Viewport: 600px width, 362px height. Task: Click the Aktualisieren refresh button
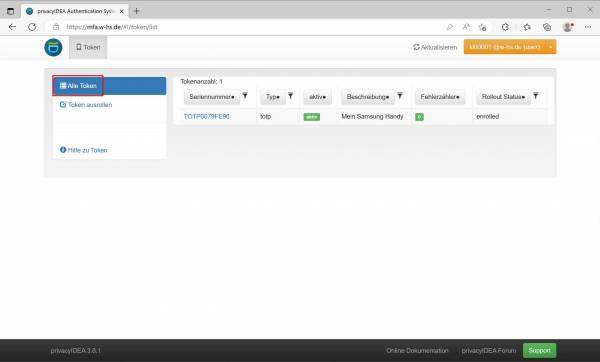[x=435, y=47]
